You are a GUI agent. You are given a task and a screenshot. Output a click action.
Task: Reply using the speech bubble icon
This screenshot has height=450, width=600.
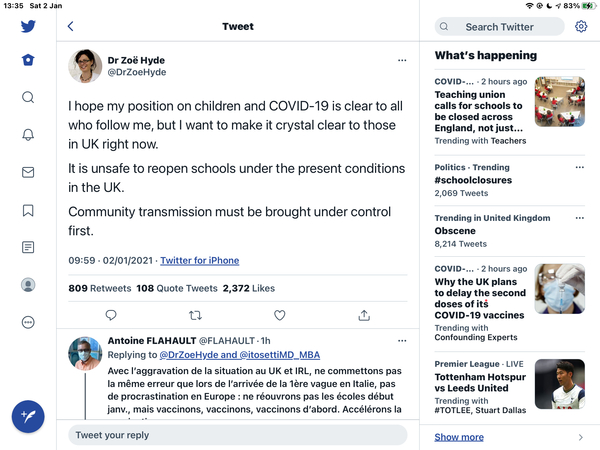111,315
